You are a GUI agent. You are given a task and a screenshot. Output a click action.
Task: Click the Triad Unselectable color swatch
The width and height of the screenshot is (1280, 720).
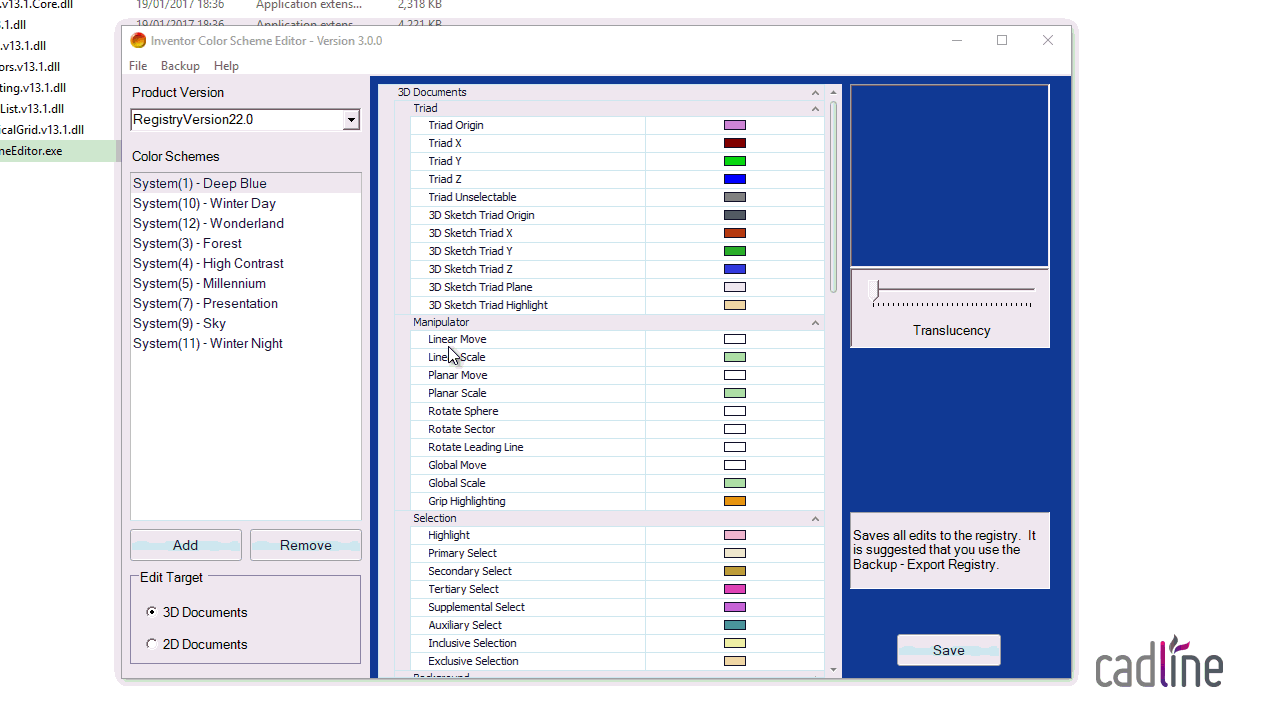point(735,197)
